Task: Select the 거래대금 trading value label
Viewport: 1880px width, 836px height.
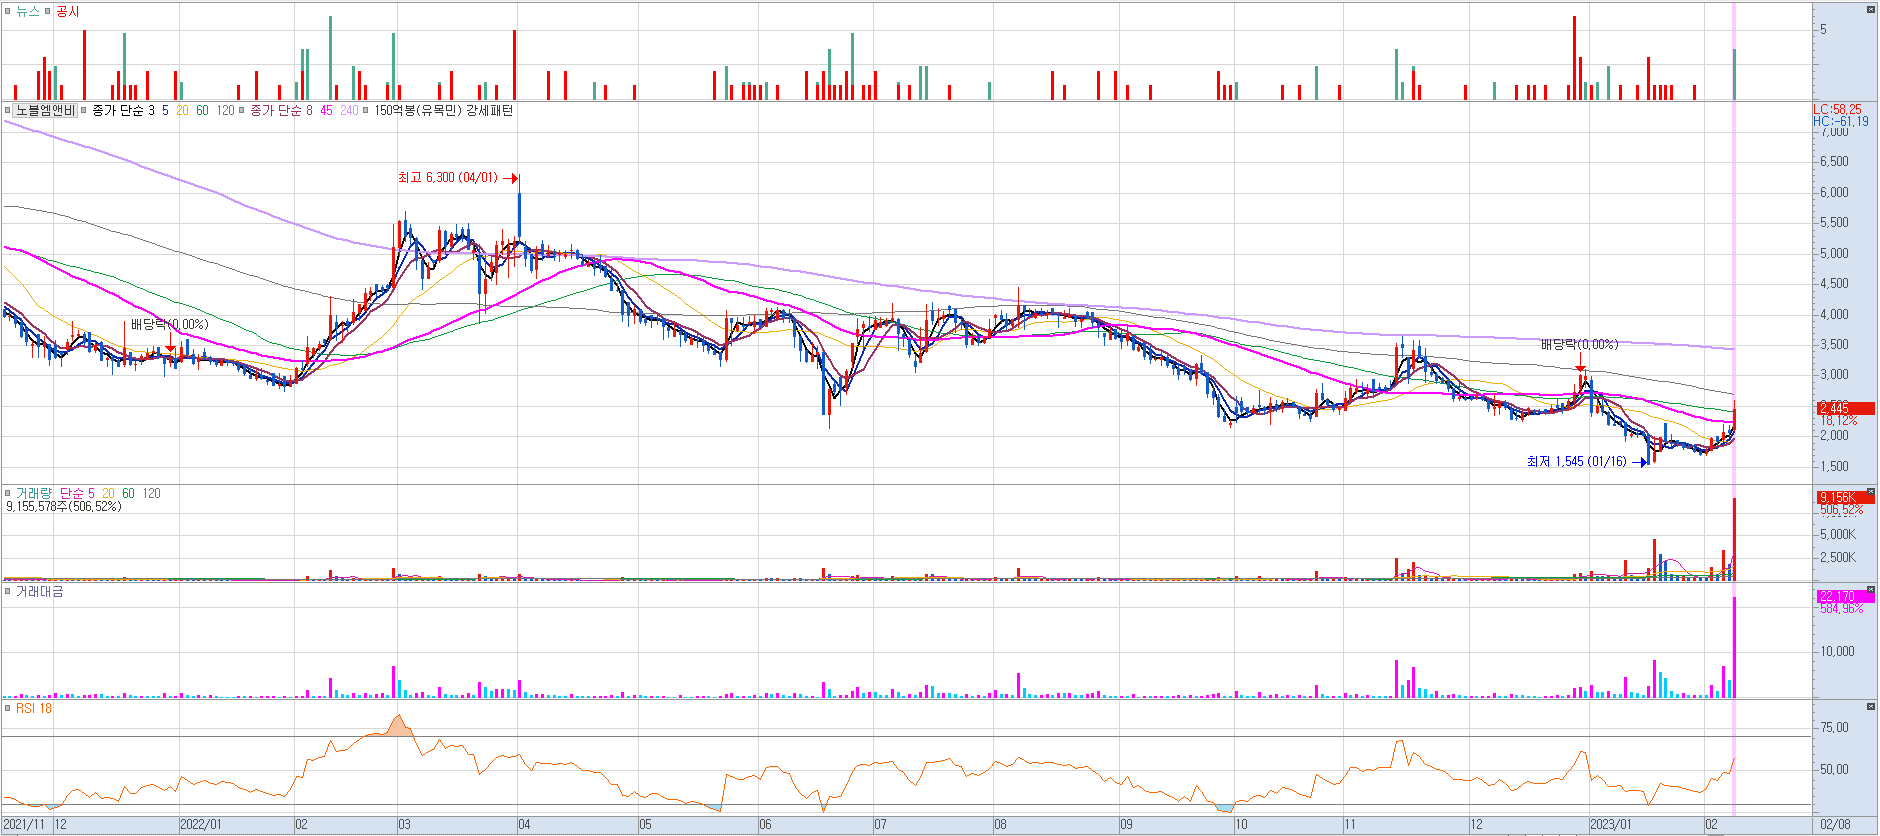Action: point(39,592)
